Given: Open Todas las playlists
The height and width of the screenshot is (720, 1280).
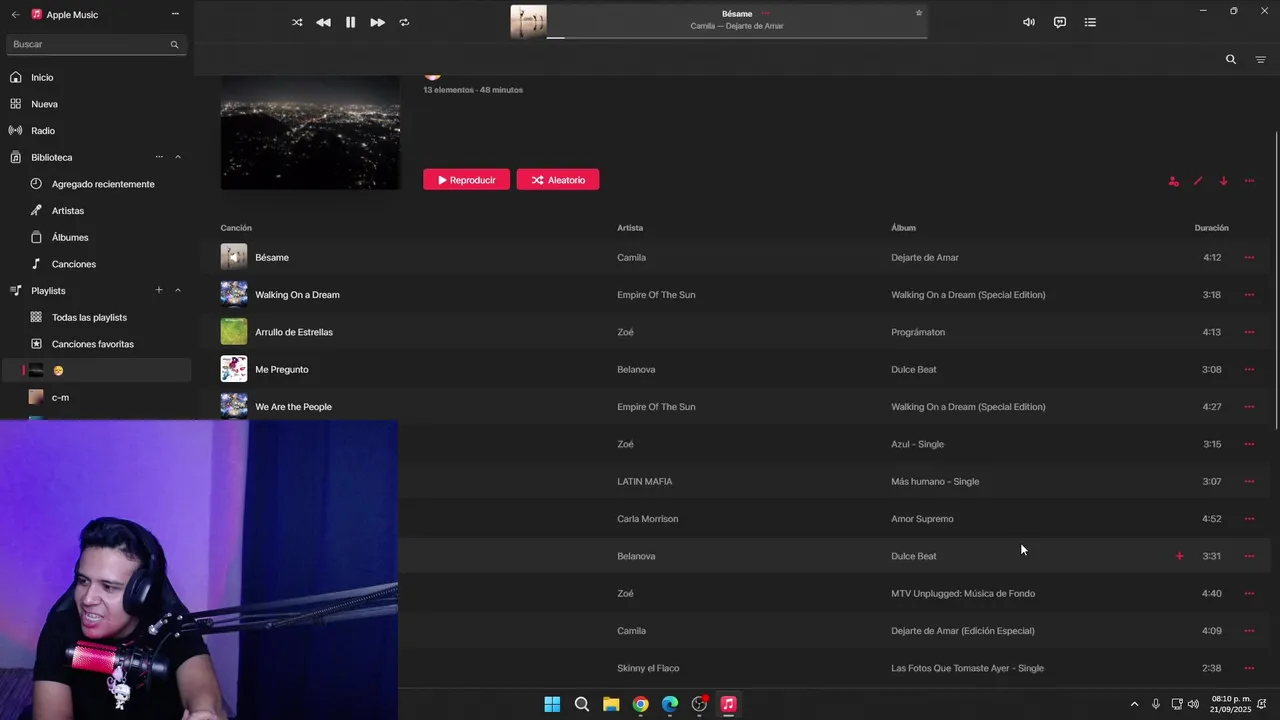Looking at the screenshot, I should [x=89, y=317].
